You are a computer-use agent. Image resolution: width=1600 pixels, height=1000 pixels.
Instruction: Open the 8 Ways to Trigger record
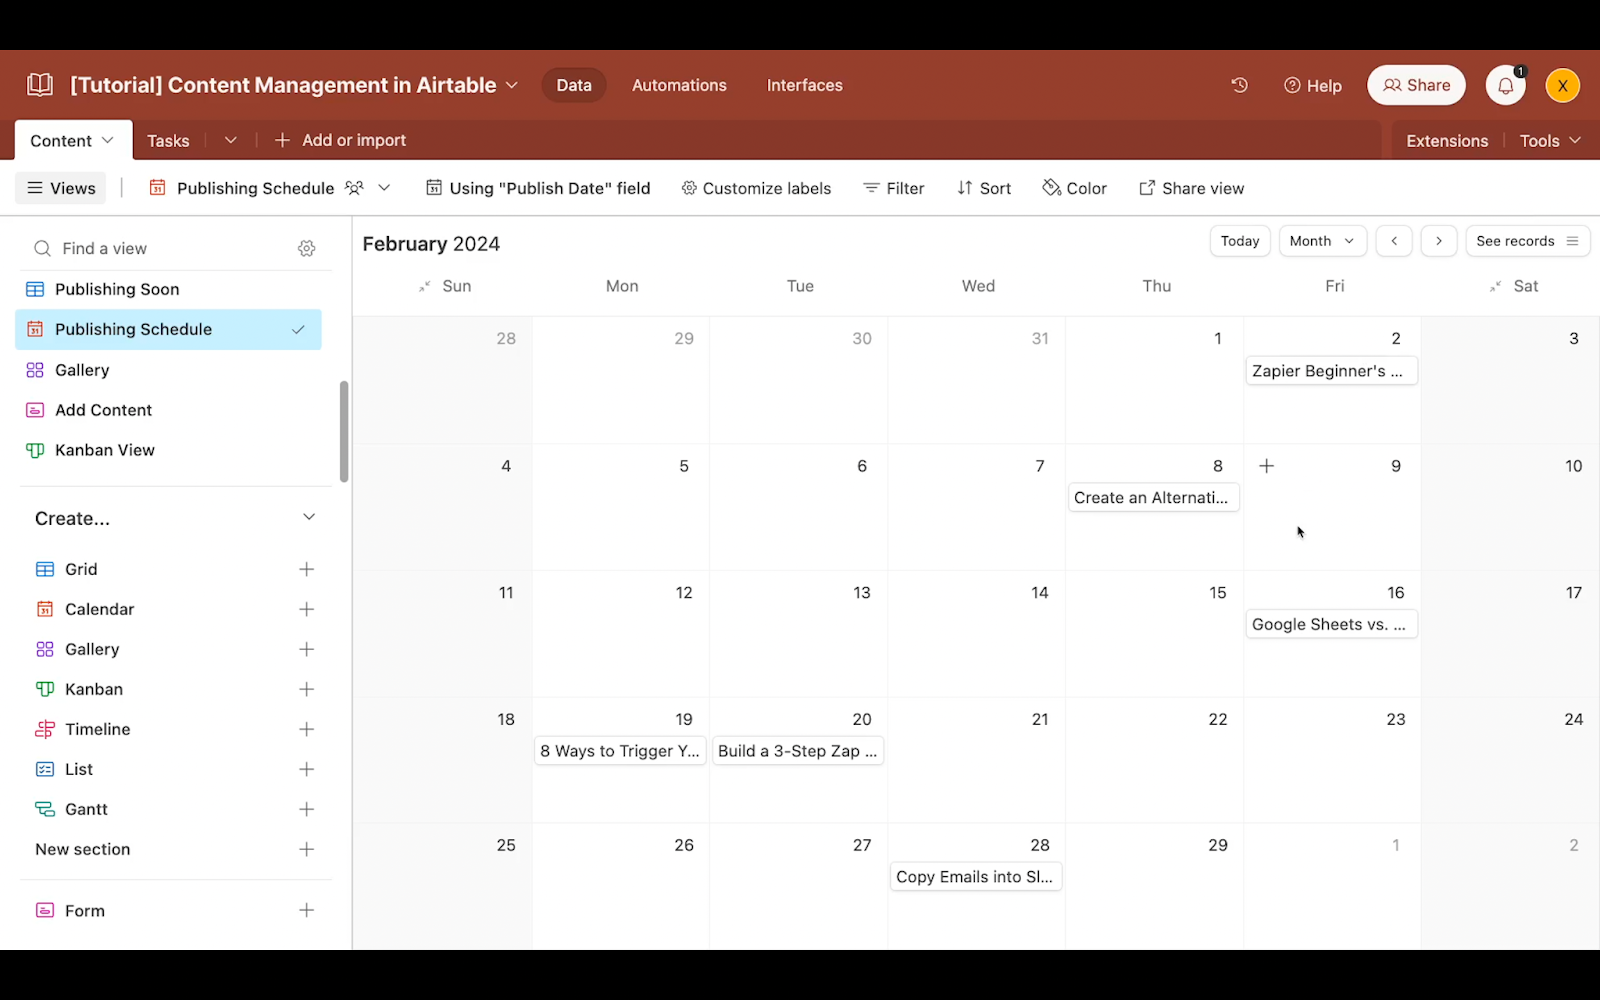coord(621,751)
